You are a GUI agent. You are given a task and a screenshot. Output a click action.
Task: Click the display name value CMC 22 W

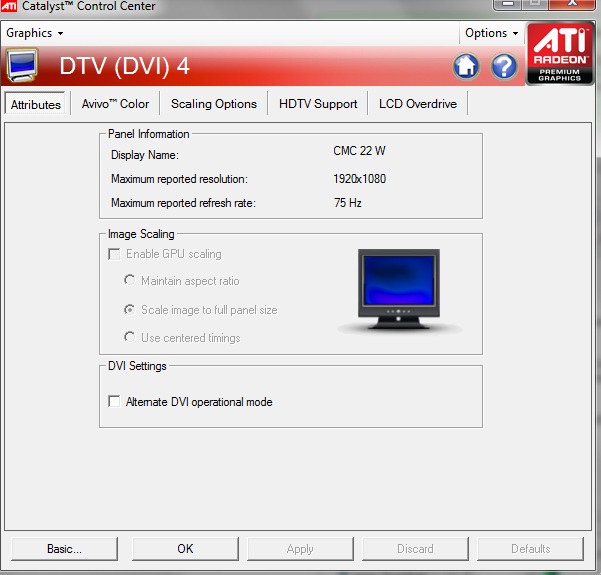point(359,151)
